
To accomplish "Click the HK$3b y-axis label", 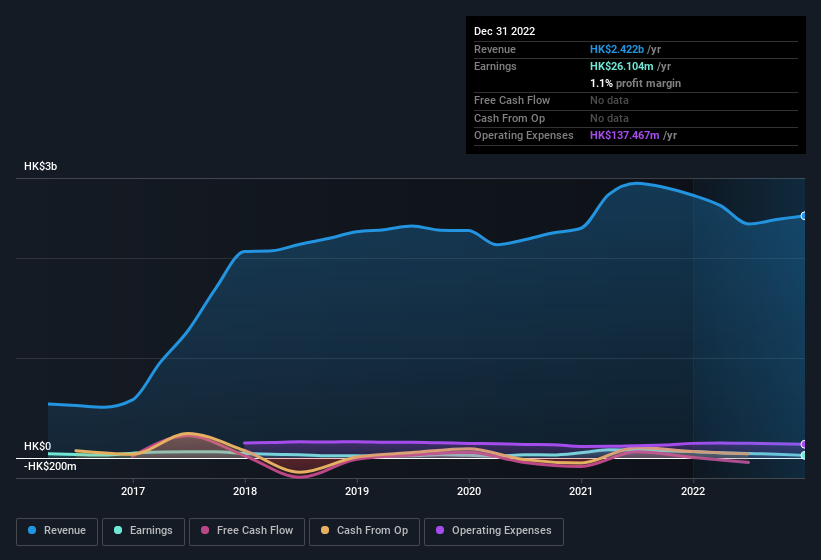I will click(40, 166).
